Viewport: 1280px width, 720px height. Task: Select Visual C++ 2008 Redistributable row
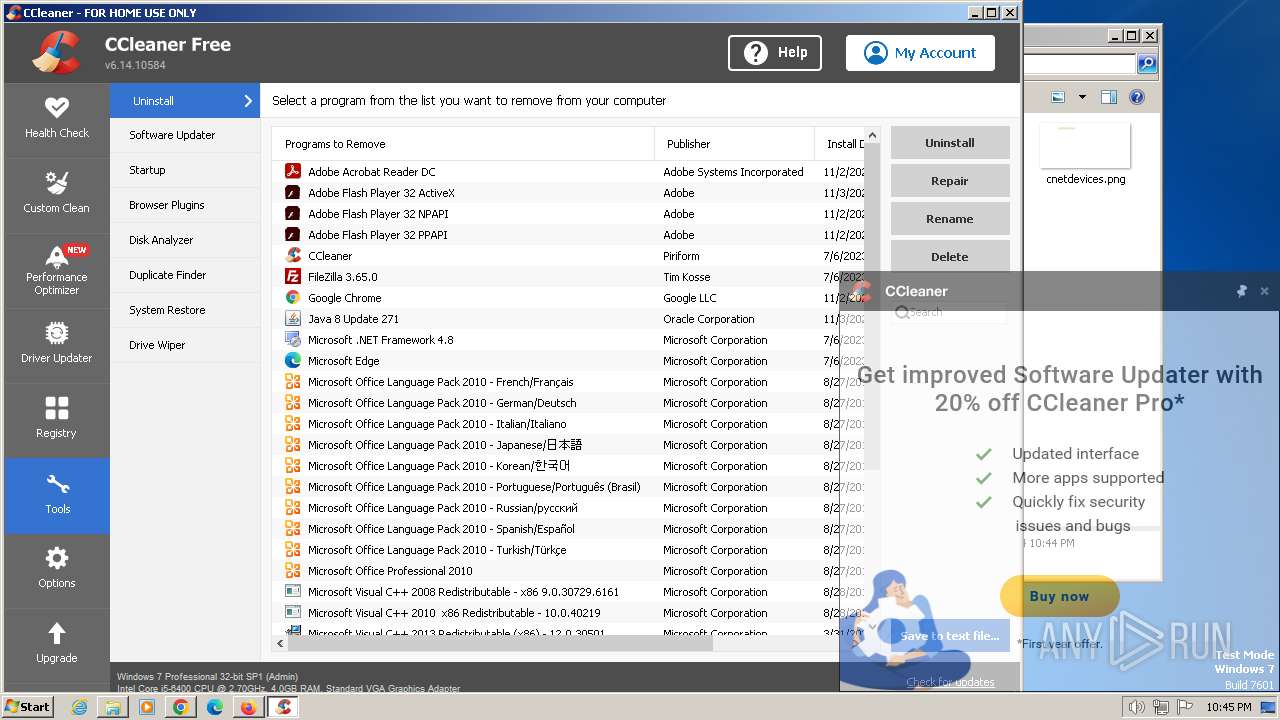570,592
